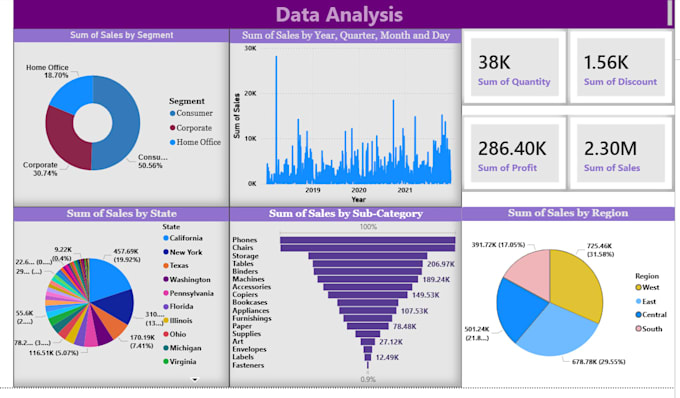Click the Sales by Year, Quarter title
Viewport: 680px width, 398px height.
click(x=346, y=35)
